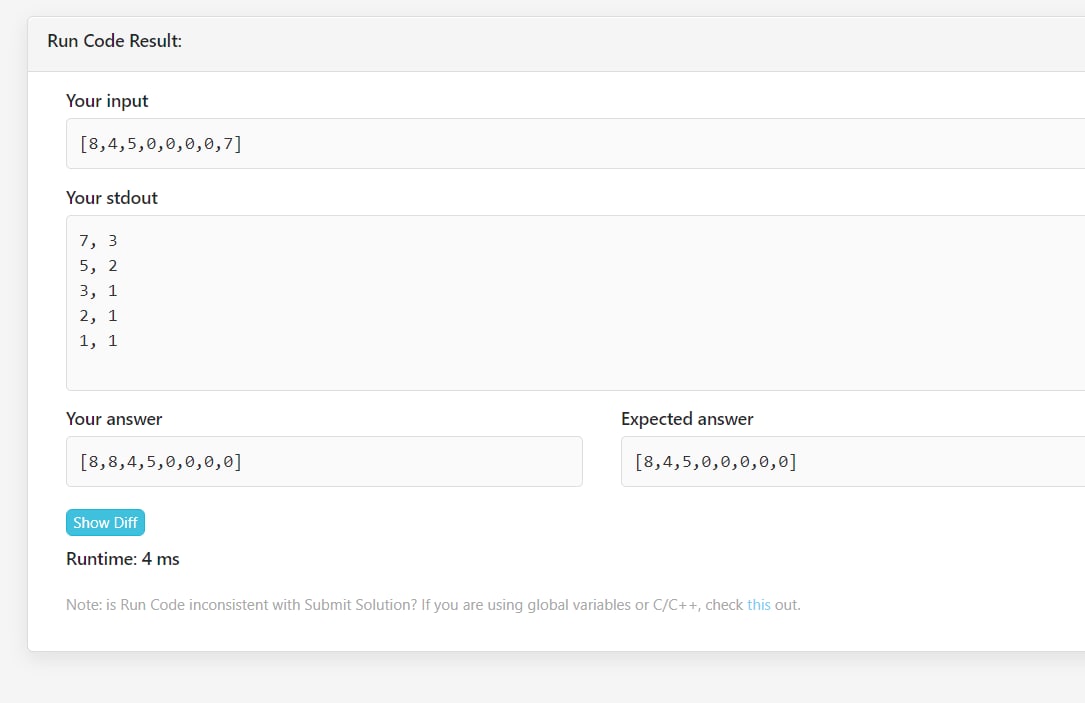Click the empty right side of the Your input box
The height and width of the screenshot is (703, 1085).
pos(692,143)
